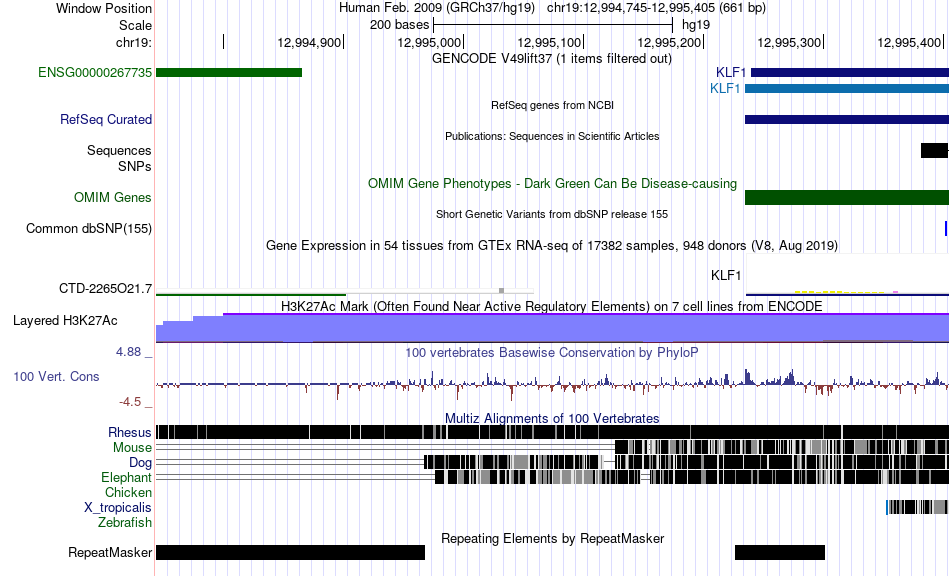The width and height of the screenshot is (950, 576).
Task: Click the dark blue KLF1 transcript label
Action: pyautogui.click(x=731, y=73)
